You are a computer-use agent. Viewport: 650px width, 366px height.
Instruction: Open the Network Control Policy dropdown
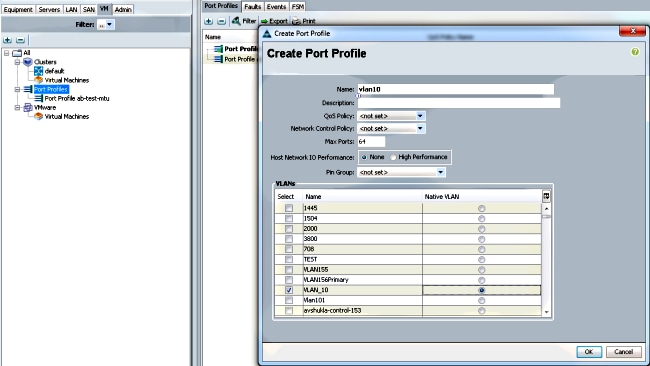tap(420, 128)
